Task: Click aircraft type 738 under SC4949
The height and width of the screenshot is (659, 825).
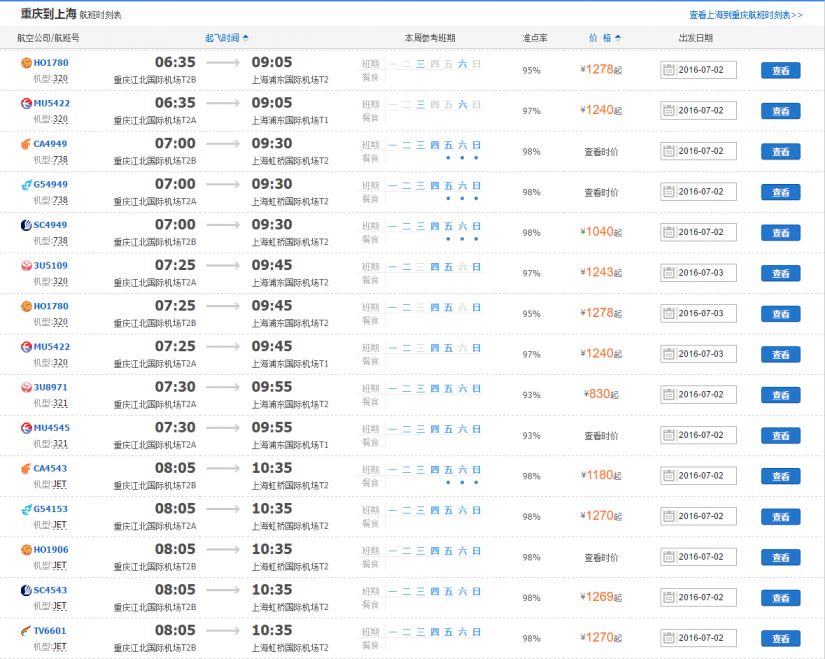Action: point(60,241)
